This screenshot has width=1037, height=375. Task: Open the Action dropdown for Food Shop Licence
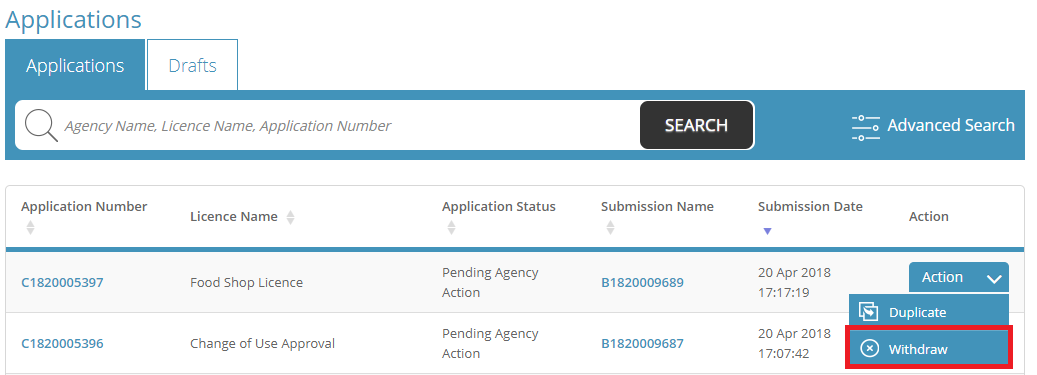tap(958, 277)
